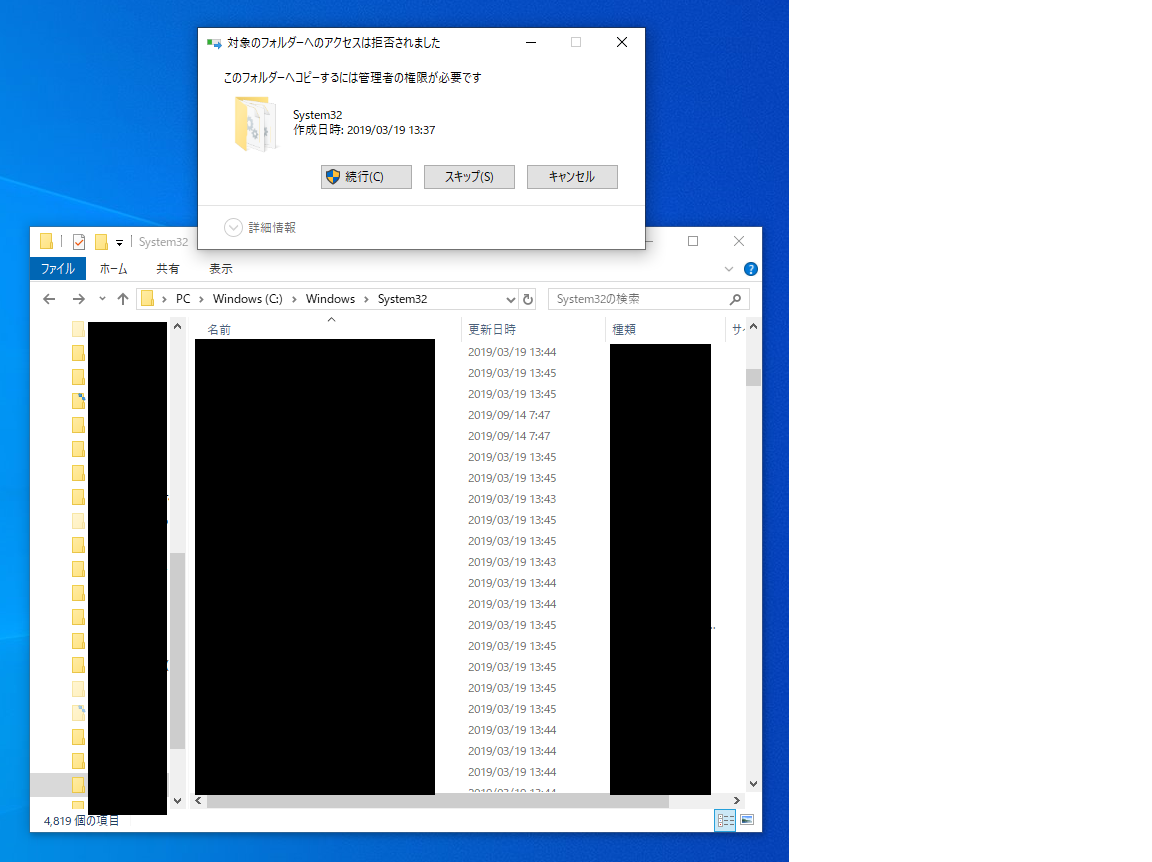Click PC in the address breadcrumb

(x=183, y=299)
